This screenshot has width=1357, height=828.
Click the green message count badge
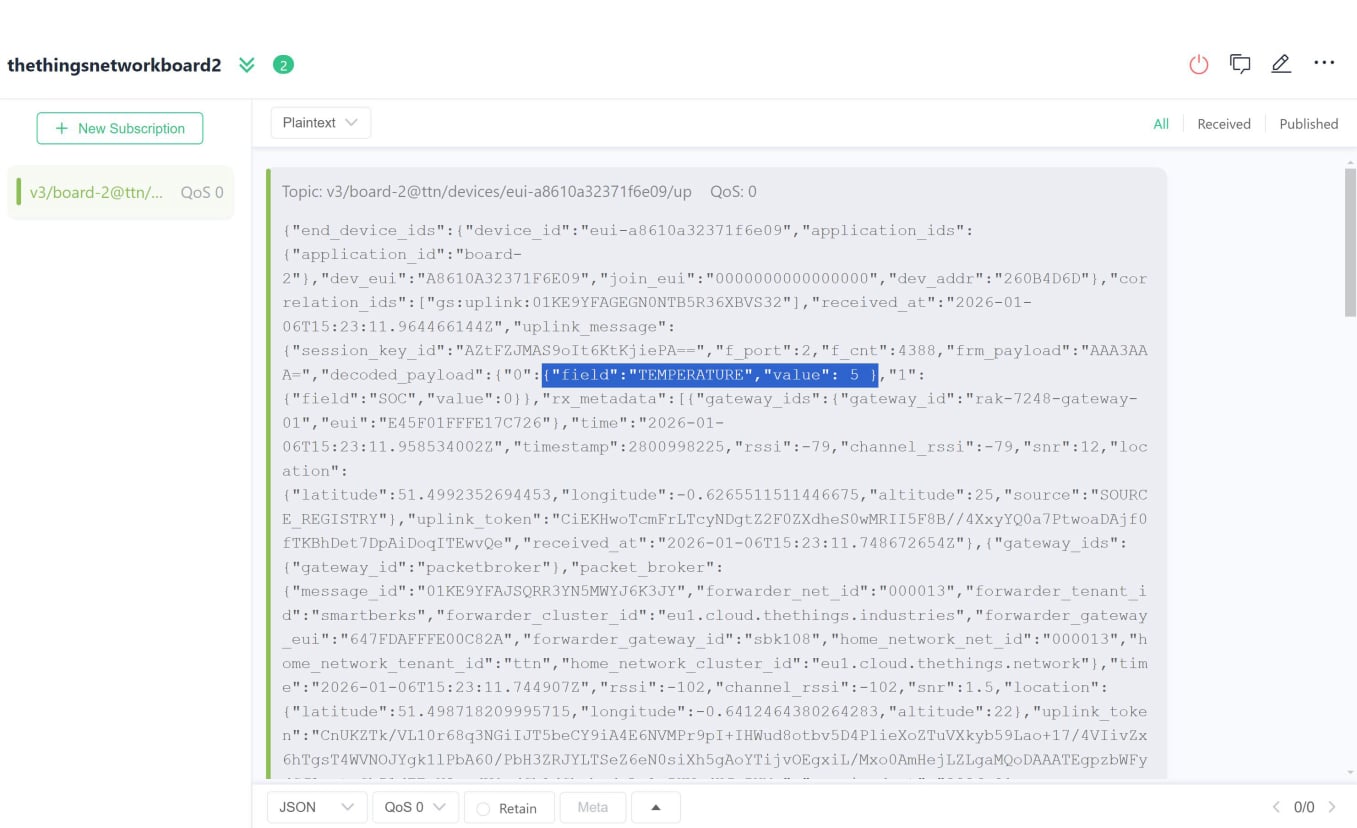(283, 65)
